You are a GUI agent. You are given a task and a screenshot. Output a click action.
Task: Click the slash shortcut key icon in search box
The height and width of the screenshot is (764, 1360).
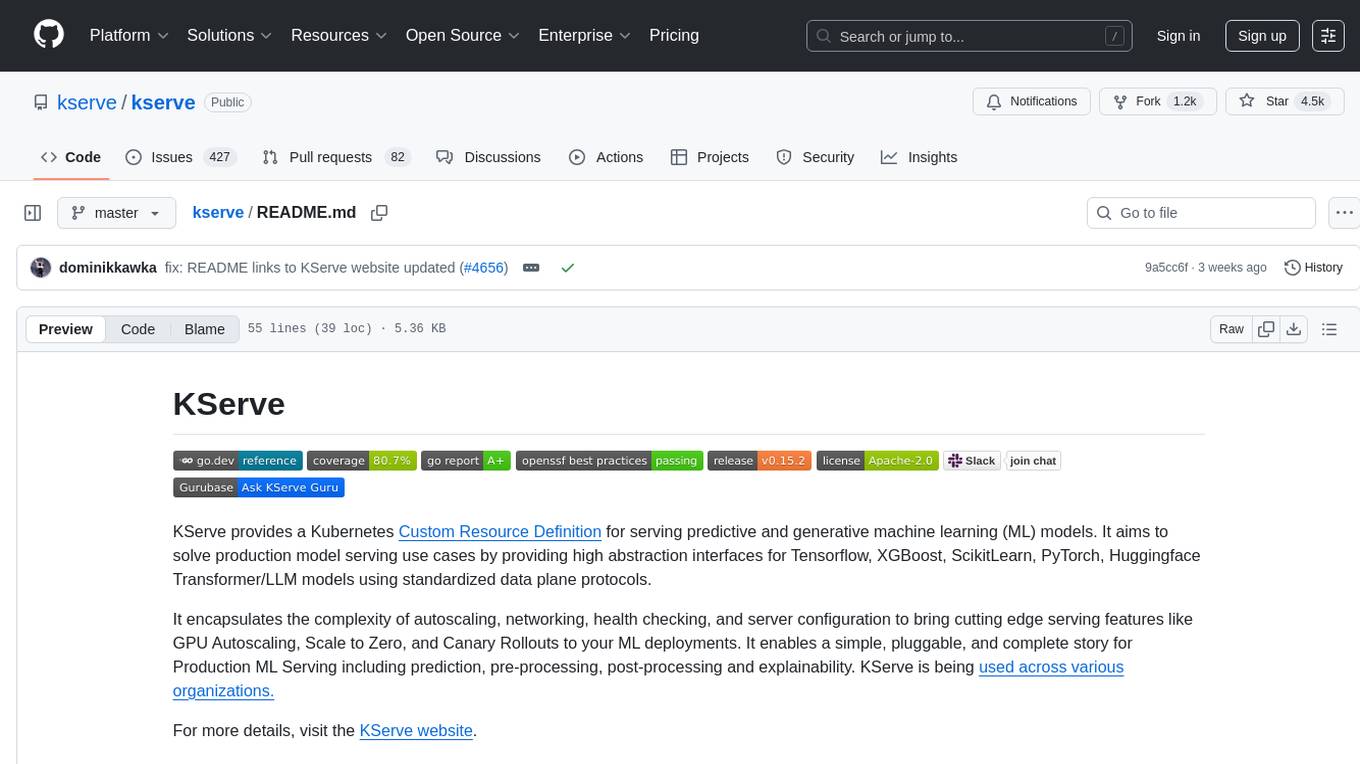point(1115,36)
